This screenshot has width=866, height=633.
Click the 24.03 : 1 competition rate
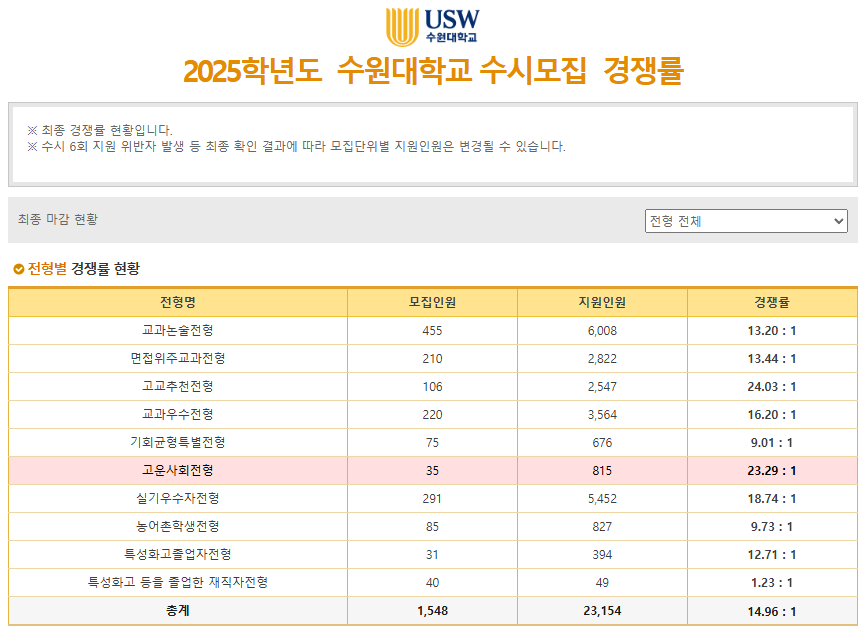(772, 387)
